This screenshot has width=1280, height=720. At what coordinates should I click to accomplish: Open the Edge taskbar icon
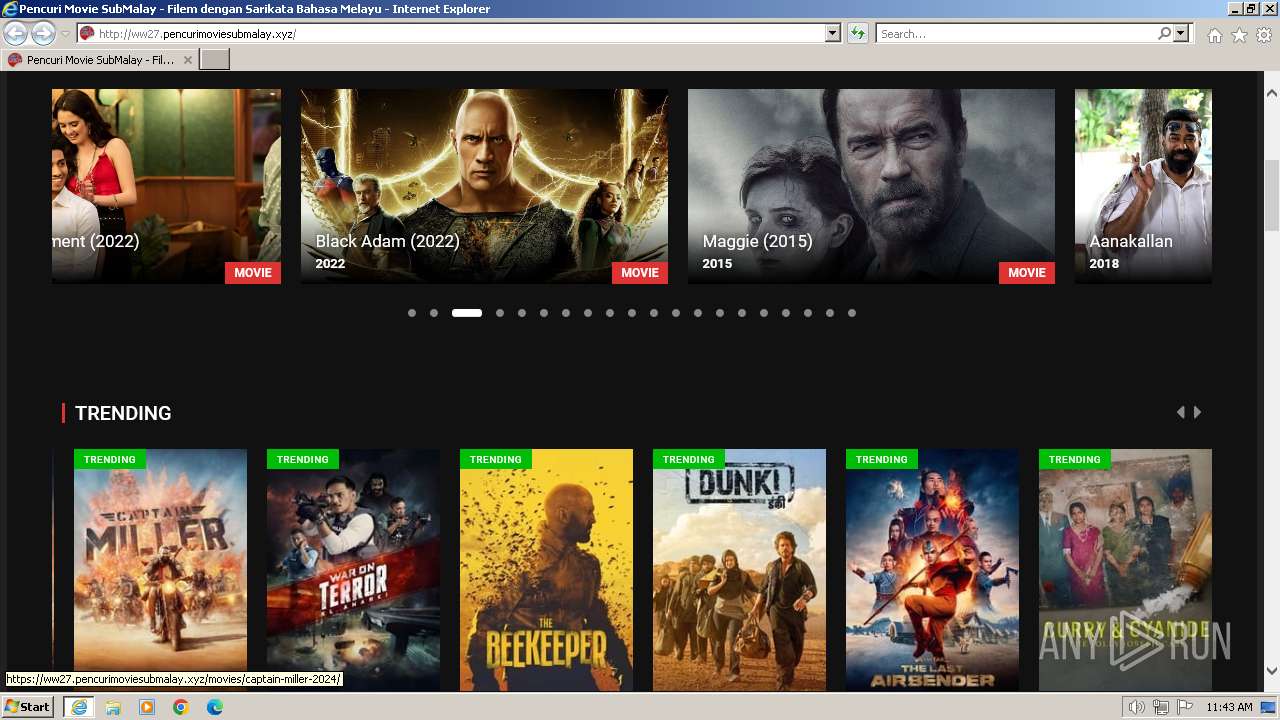tap(215, 707)
